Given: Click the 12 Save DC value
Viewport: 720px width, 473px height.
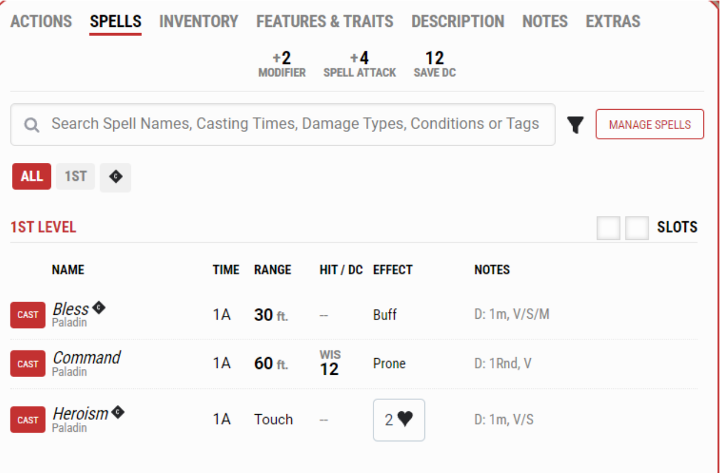Looking at the screenshot, I should pyautogui.click(x=434, y=58).
